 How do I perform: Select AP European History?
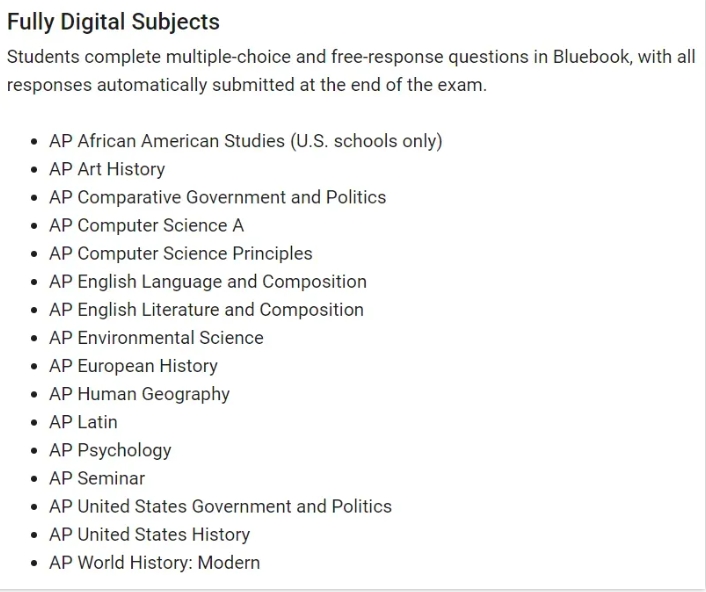(x=133, y=366)
